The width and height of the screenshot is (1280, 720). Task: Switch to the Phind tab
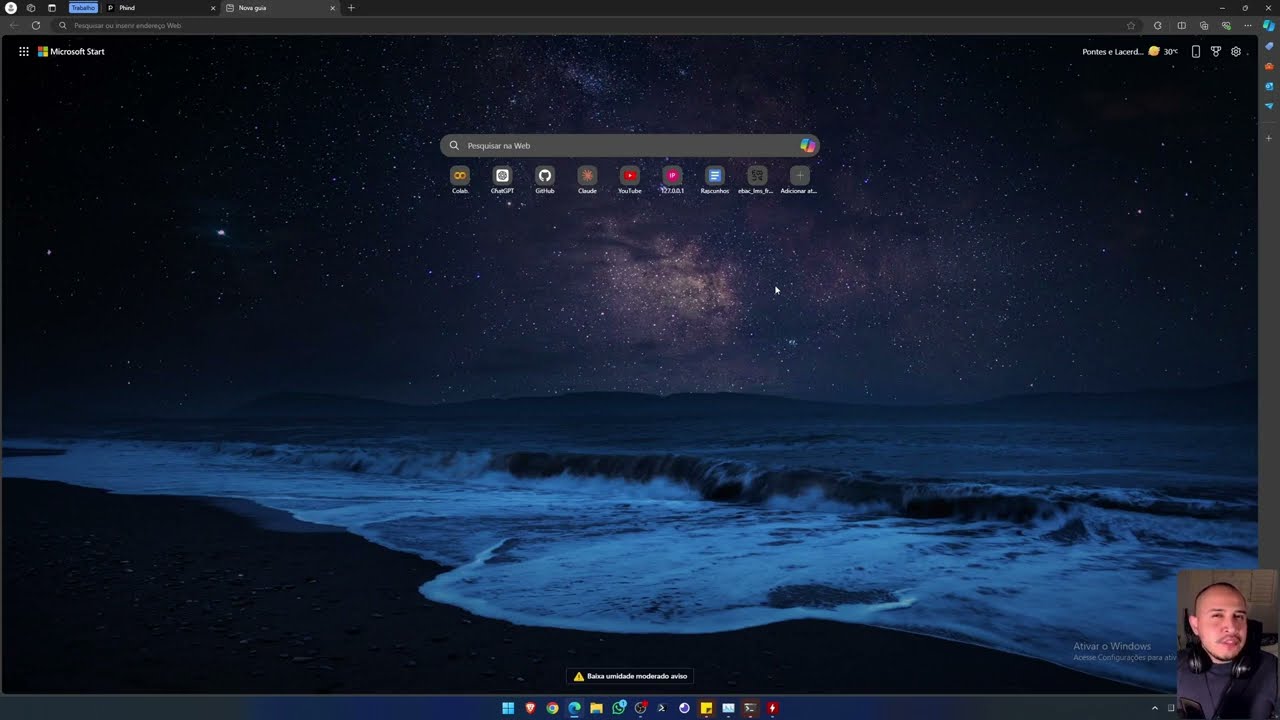click(160, 8)
